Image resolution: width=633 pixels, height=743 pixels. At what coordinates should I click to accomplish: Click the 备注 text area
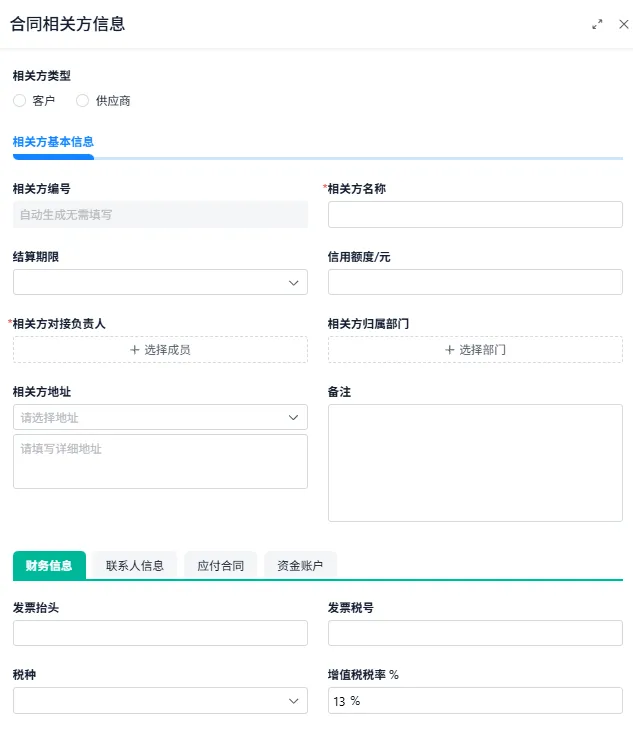tap(475, 462)
